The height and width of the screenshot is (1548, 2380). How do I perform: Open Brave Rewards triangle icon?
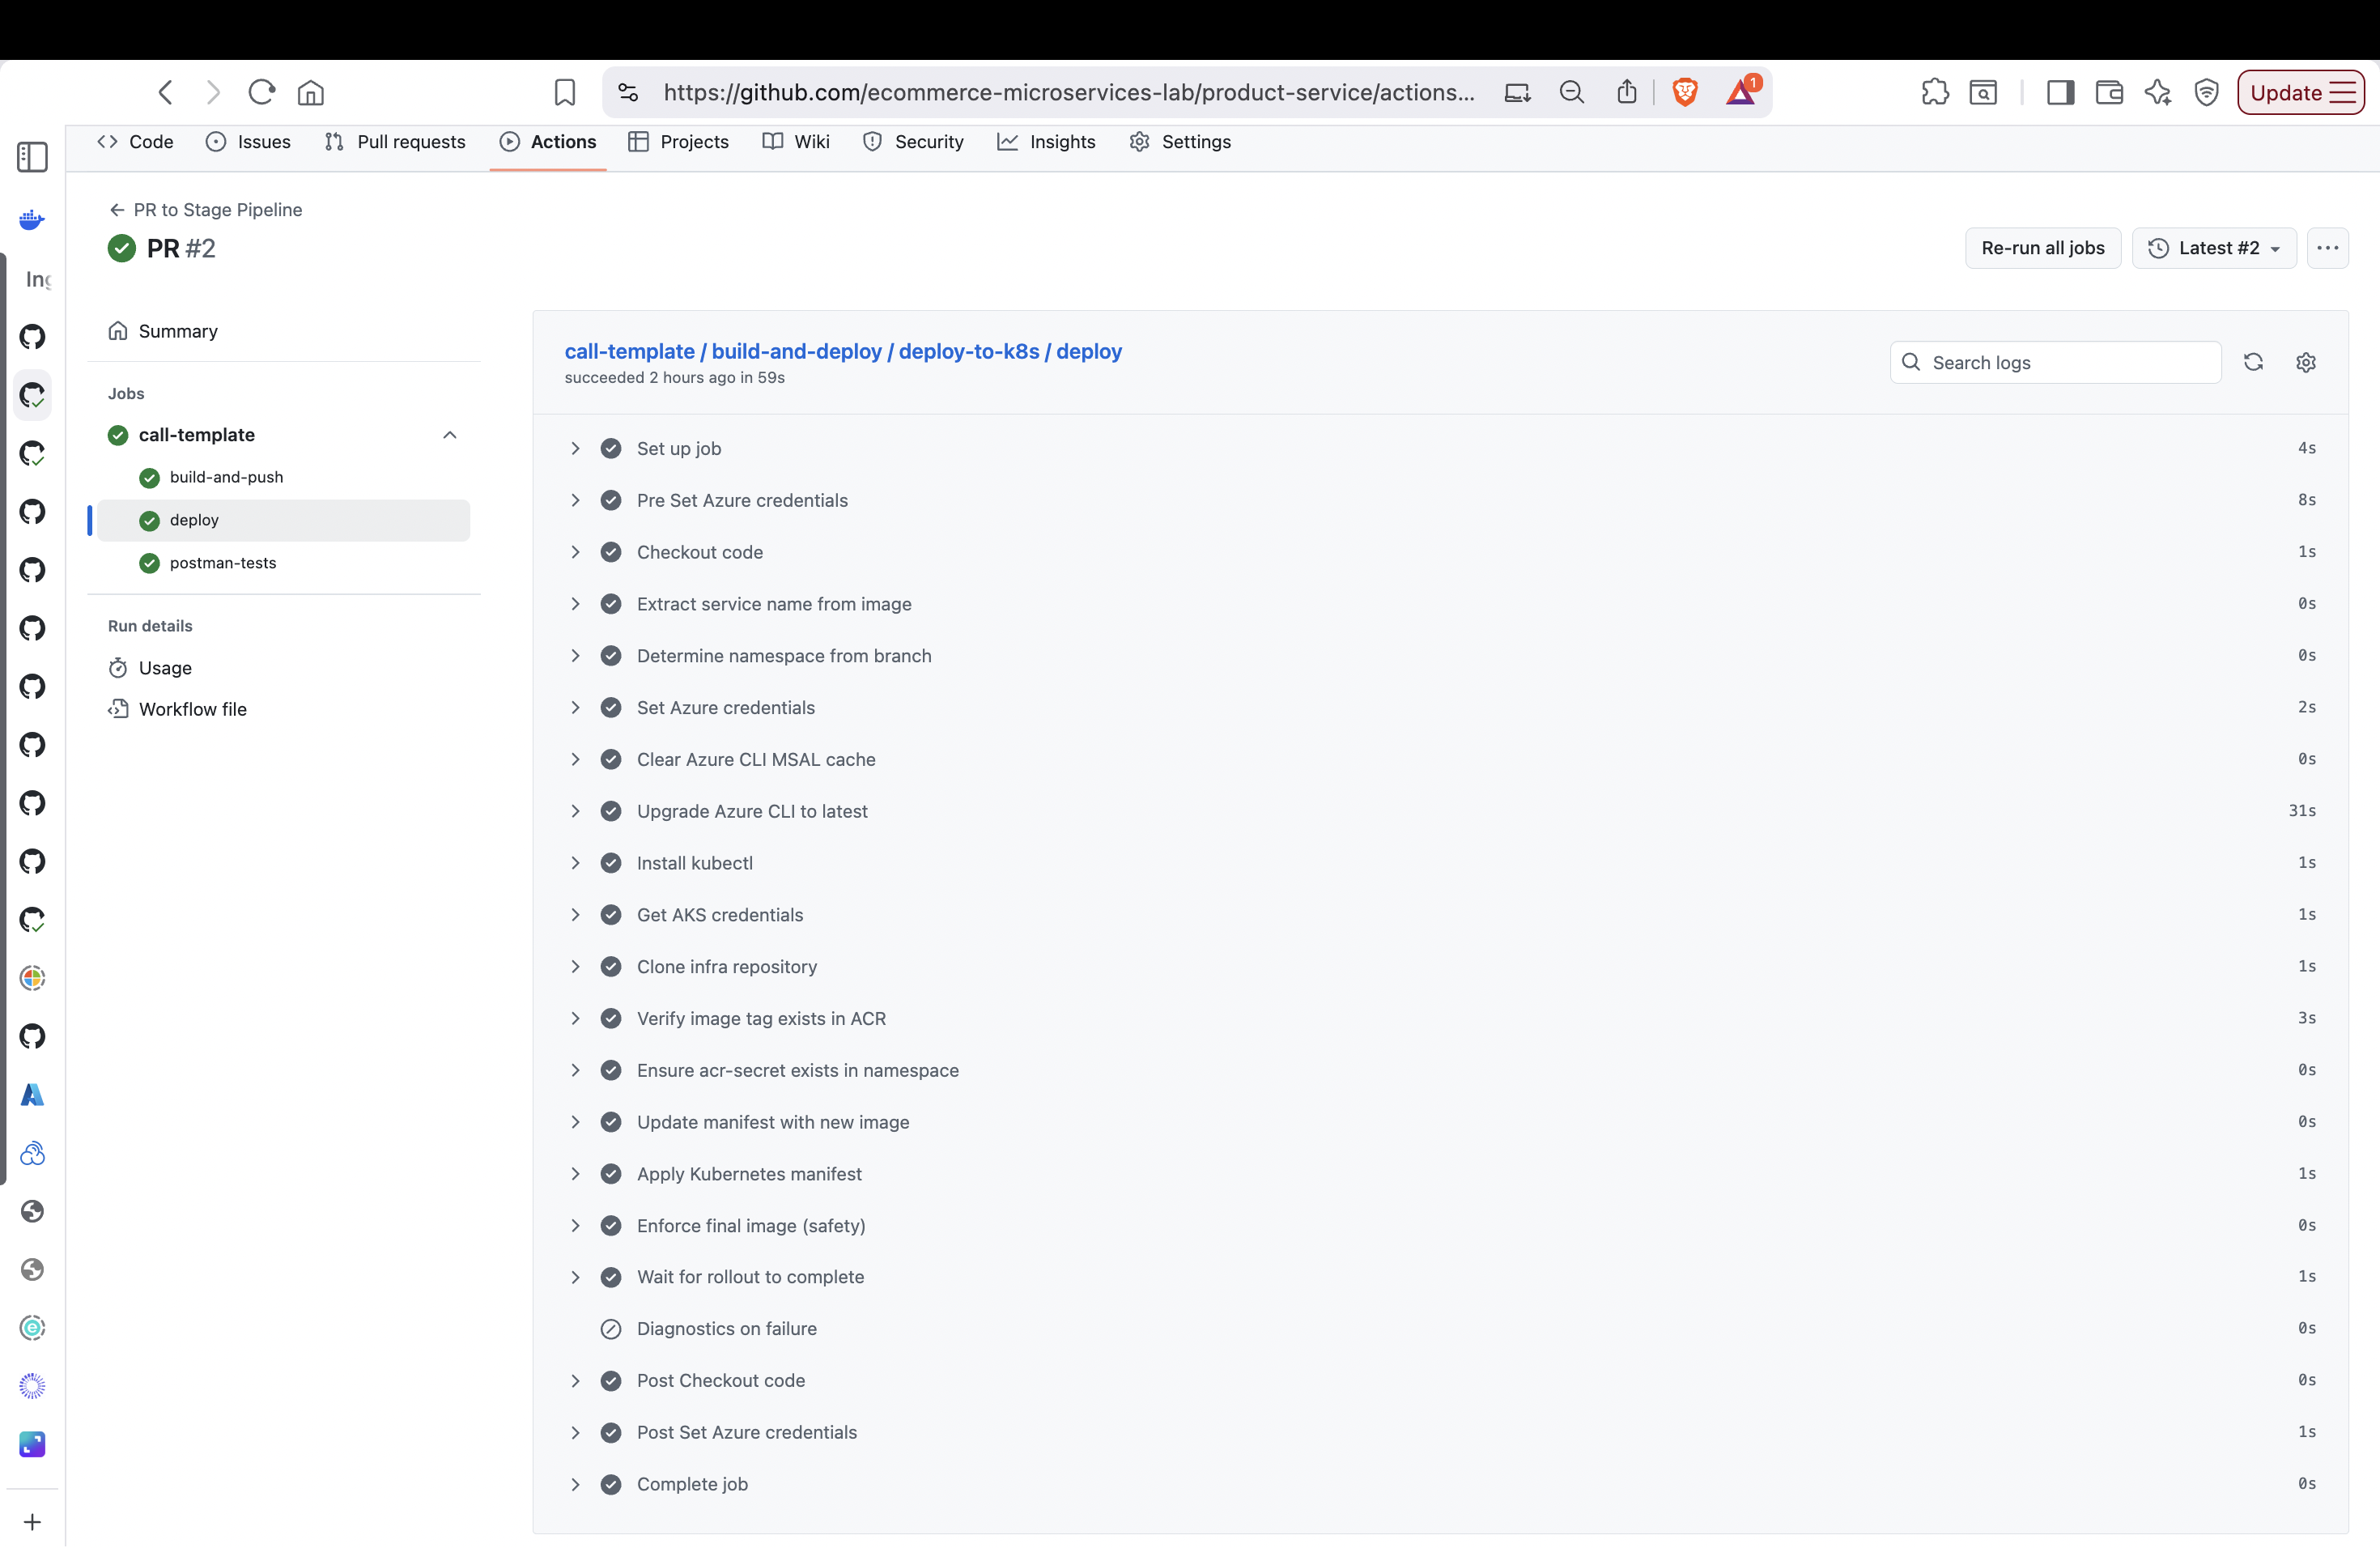coord(1741,92)
